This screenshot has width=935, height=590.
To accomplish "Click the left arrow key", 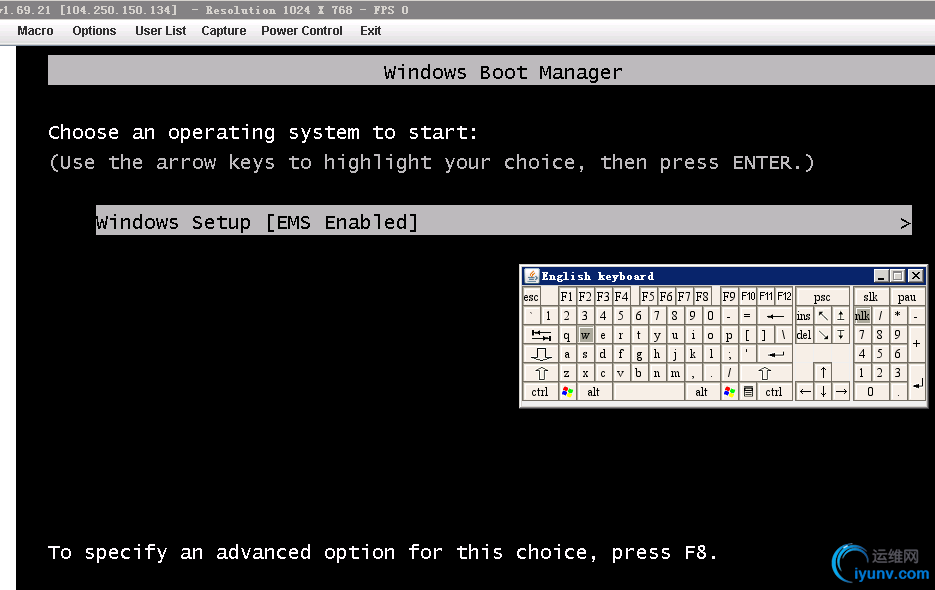I will (805, 392).
